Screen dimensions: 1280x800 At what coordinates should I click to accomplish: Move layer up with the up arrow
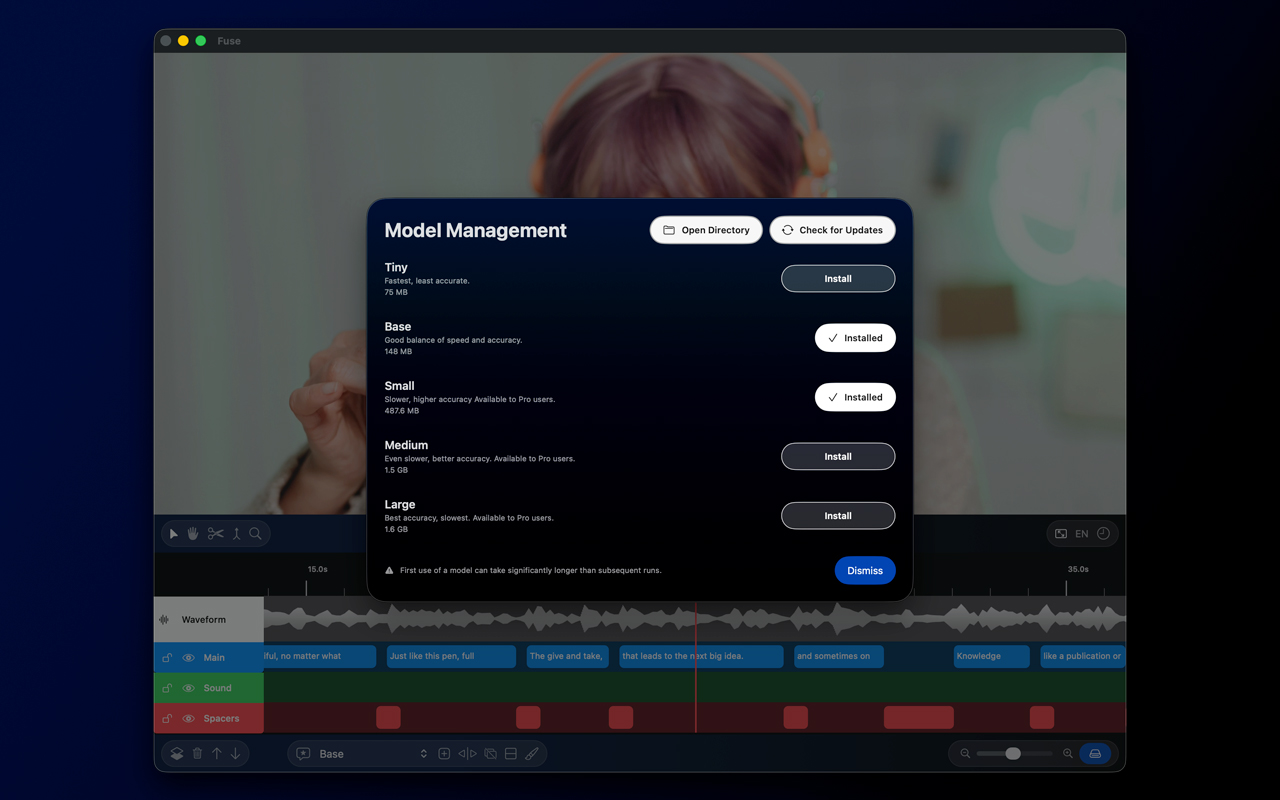(216, 754)
